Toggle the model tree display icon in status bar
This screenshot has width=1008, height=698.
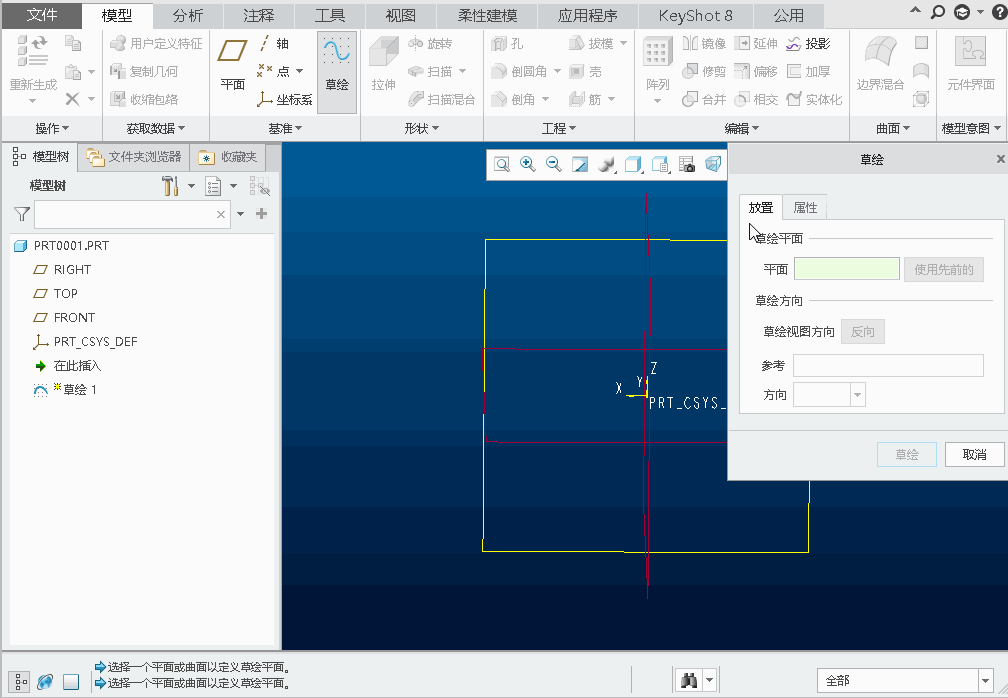[x=19, y=681]
